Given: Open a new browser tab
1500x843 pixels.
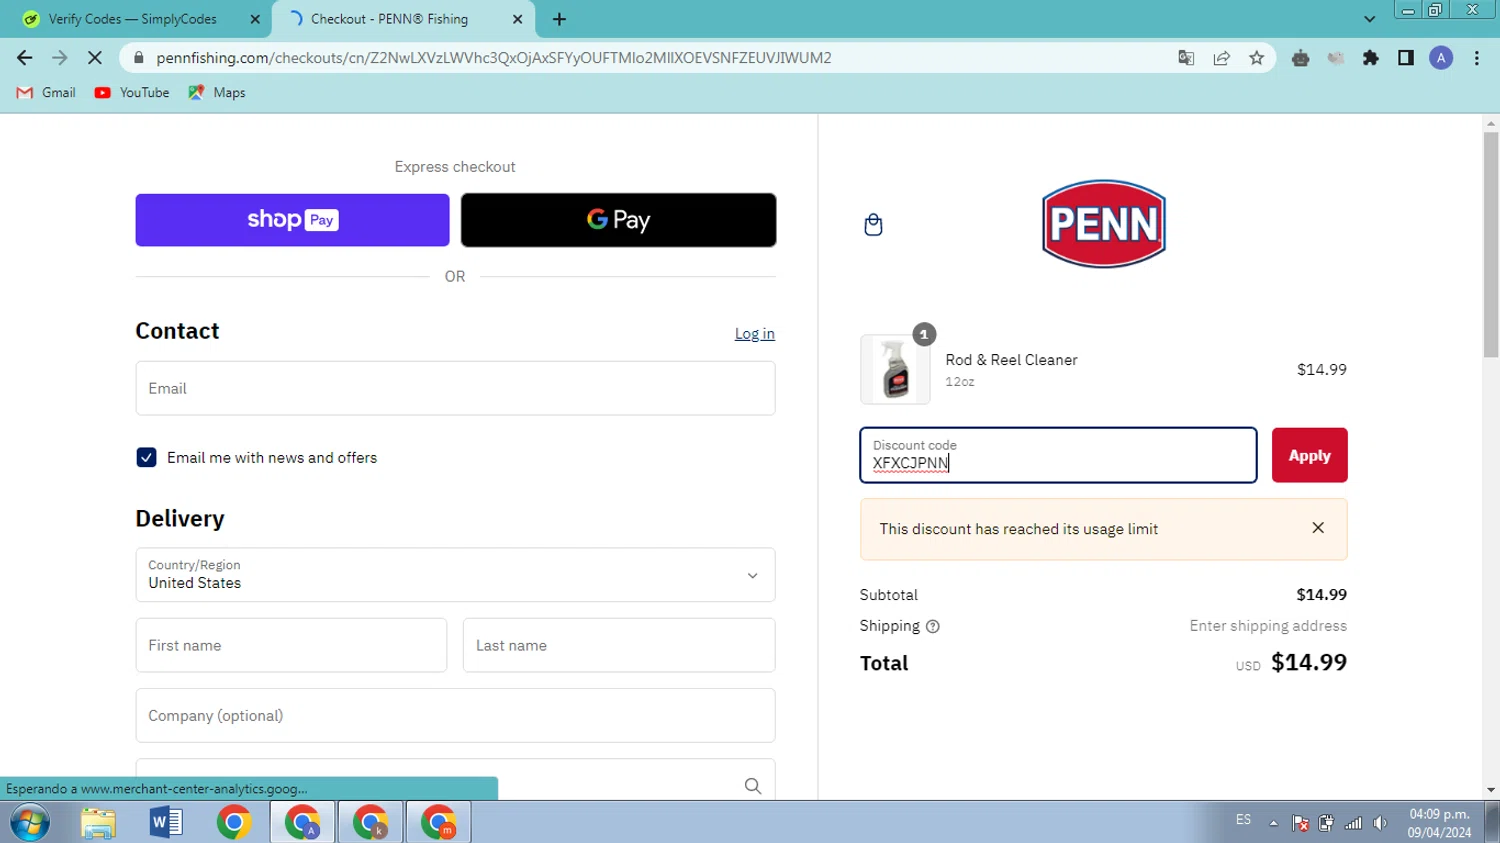Looking at the screenshot, I should 559,19.
